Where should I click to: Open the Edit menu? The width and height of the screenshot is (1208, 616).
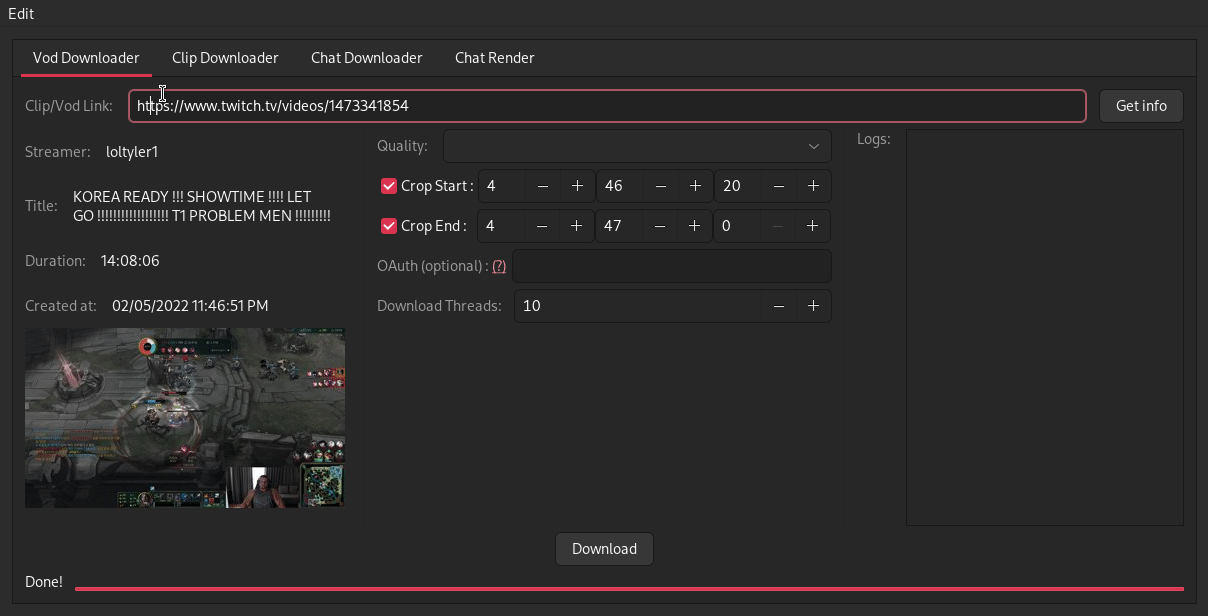[x=21, y=14]
